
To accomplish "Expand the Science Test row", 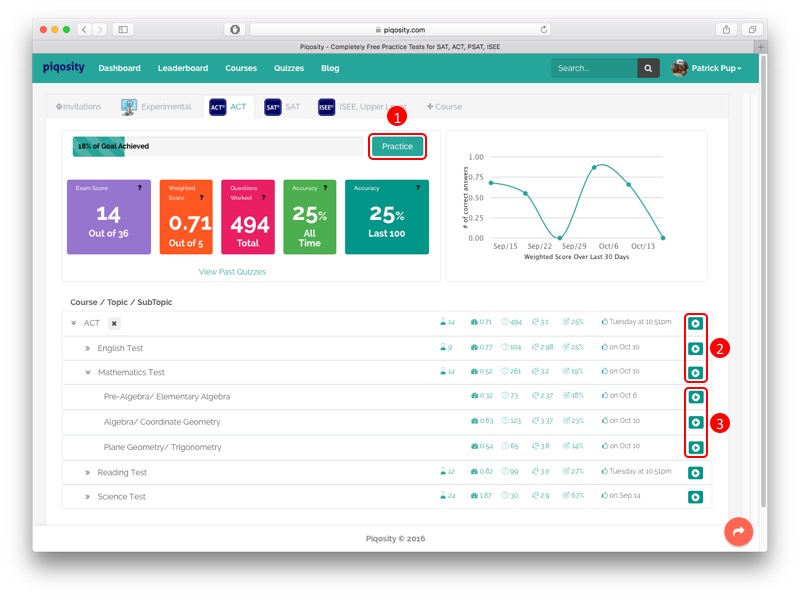I will tap(87, 497).
